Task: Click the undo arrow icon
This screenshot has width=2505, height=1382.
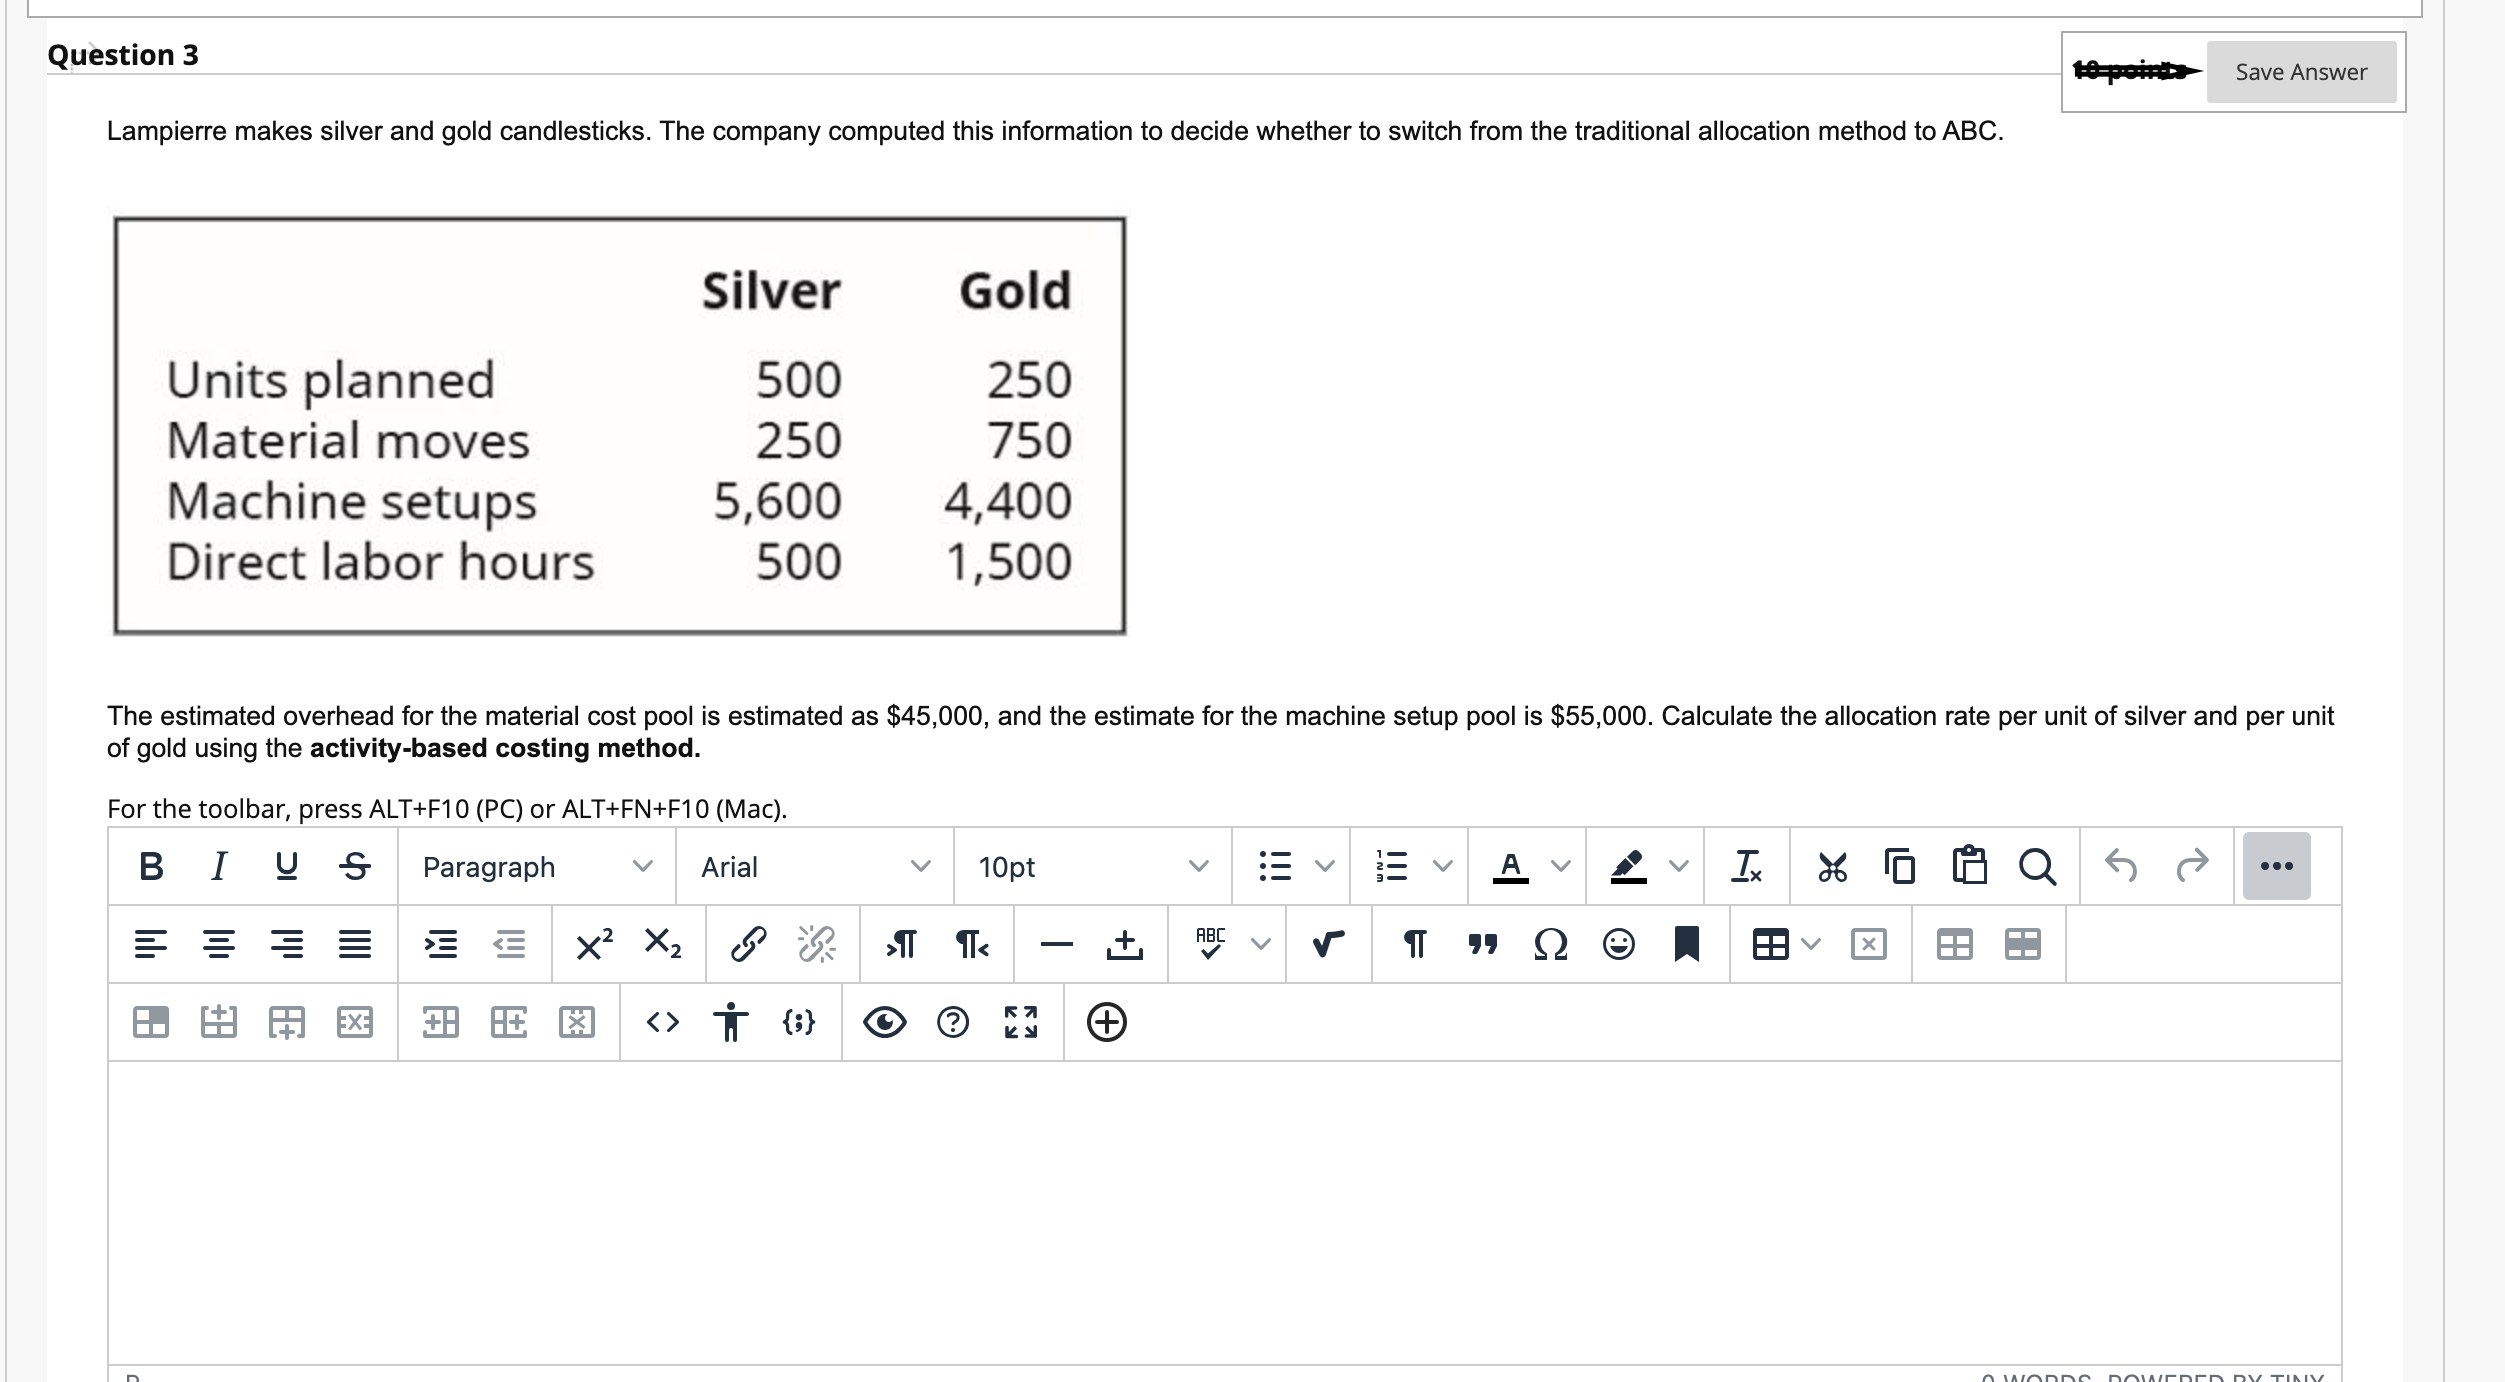Action: (2121, 866)
